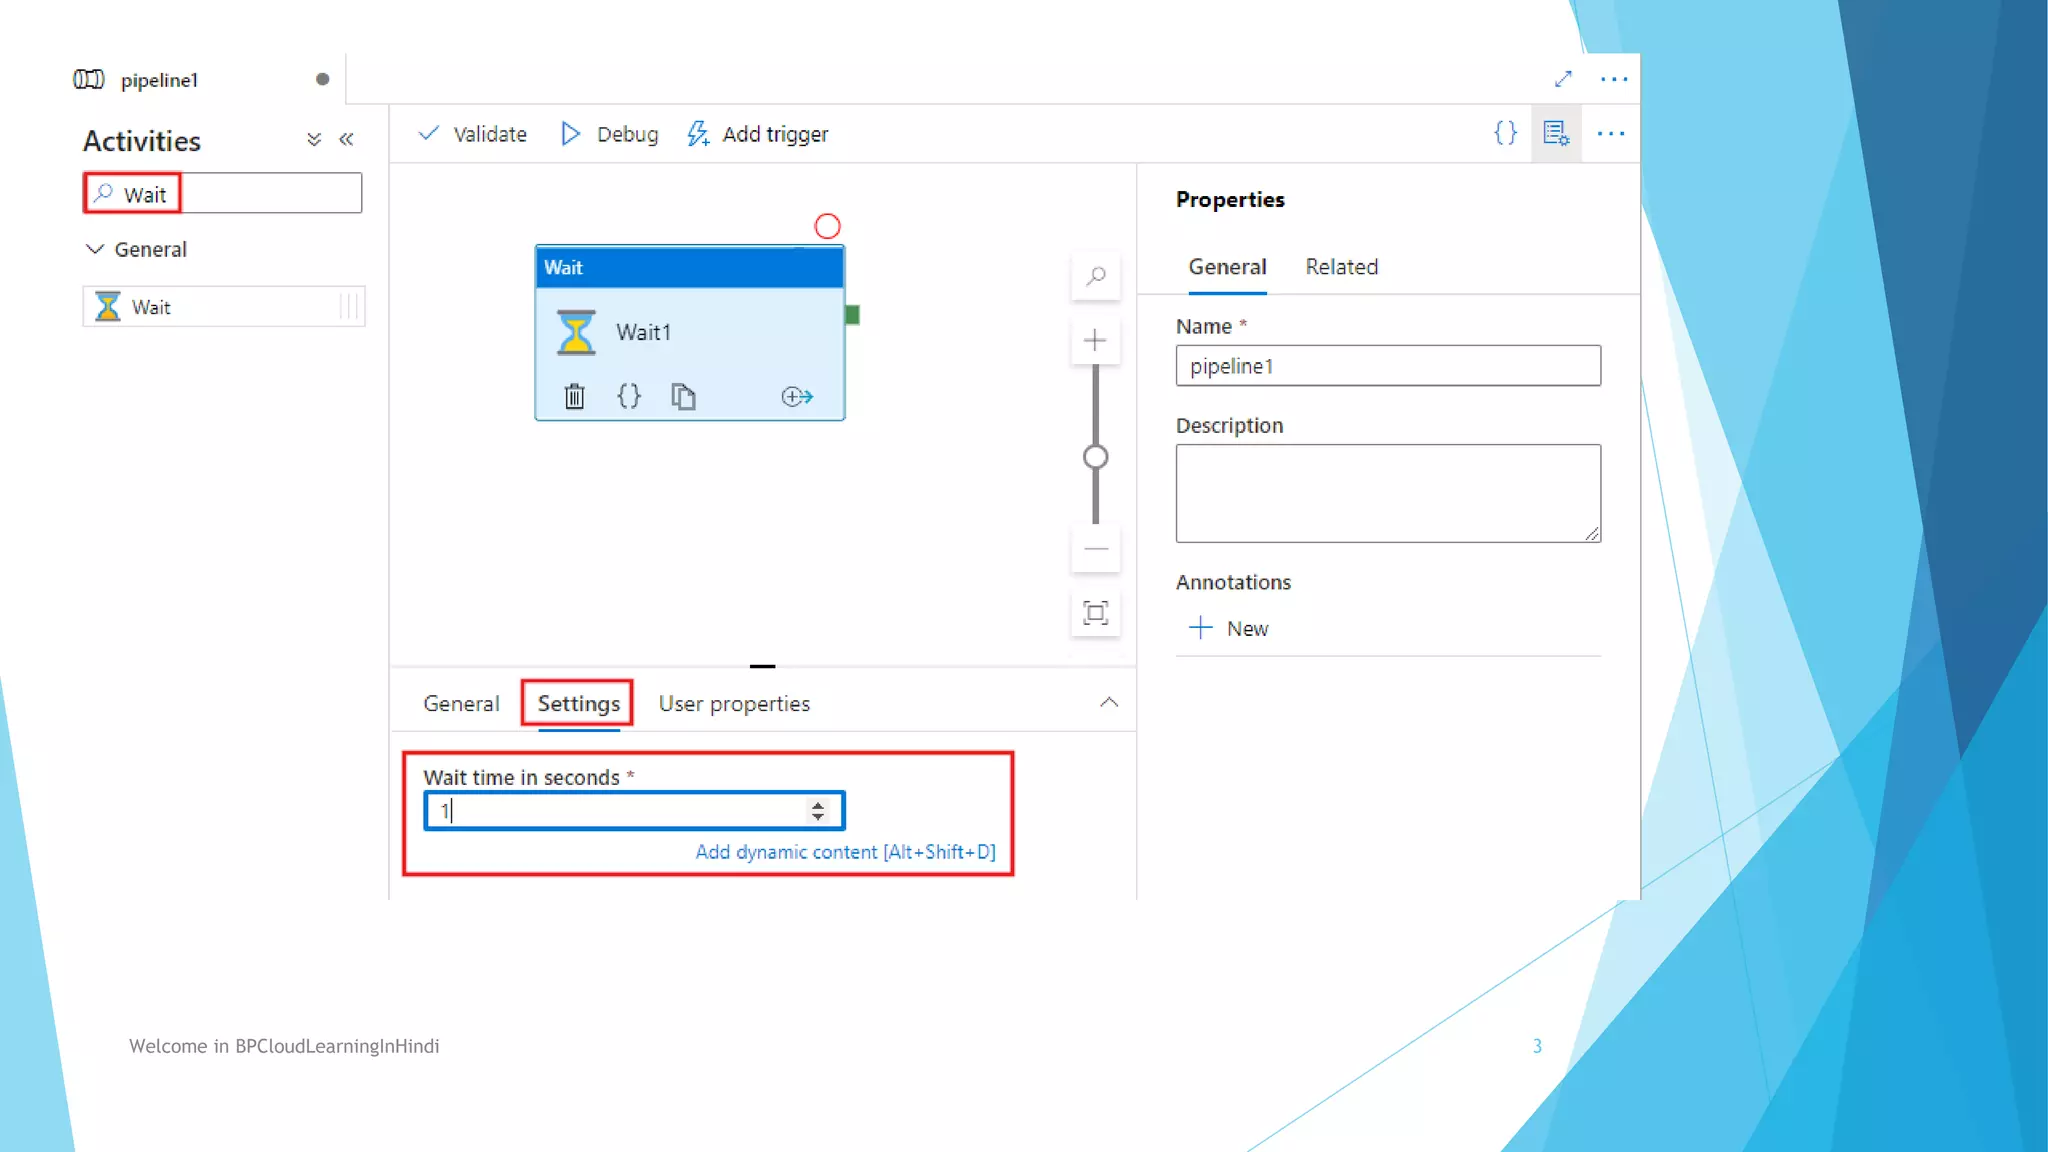
Task: Open the Related tab in Properties
Action: (1341, 267)
